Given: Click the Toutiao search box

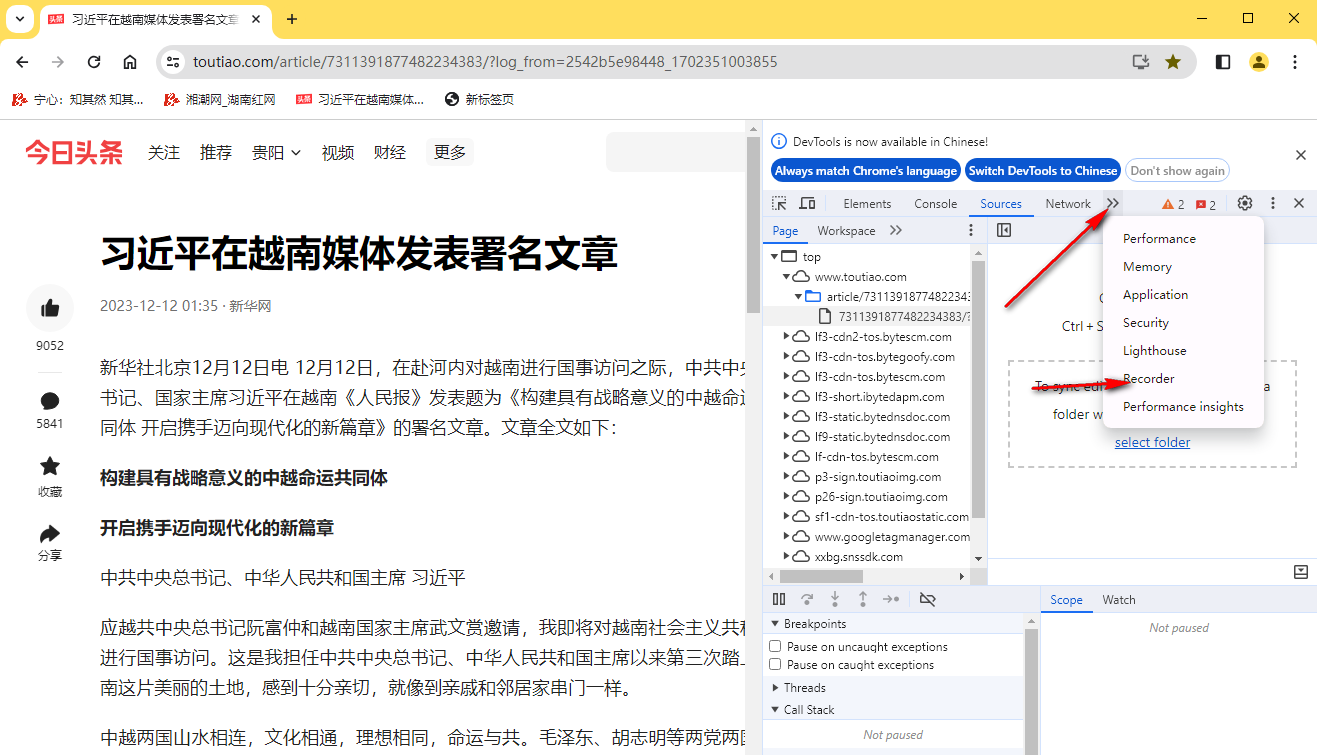Looking at the screenshot, I should tap(675, 152).
